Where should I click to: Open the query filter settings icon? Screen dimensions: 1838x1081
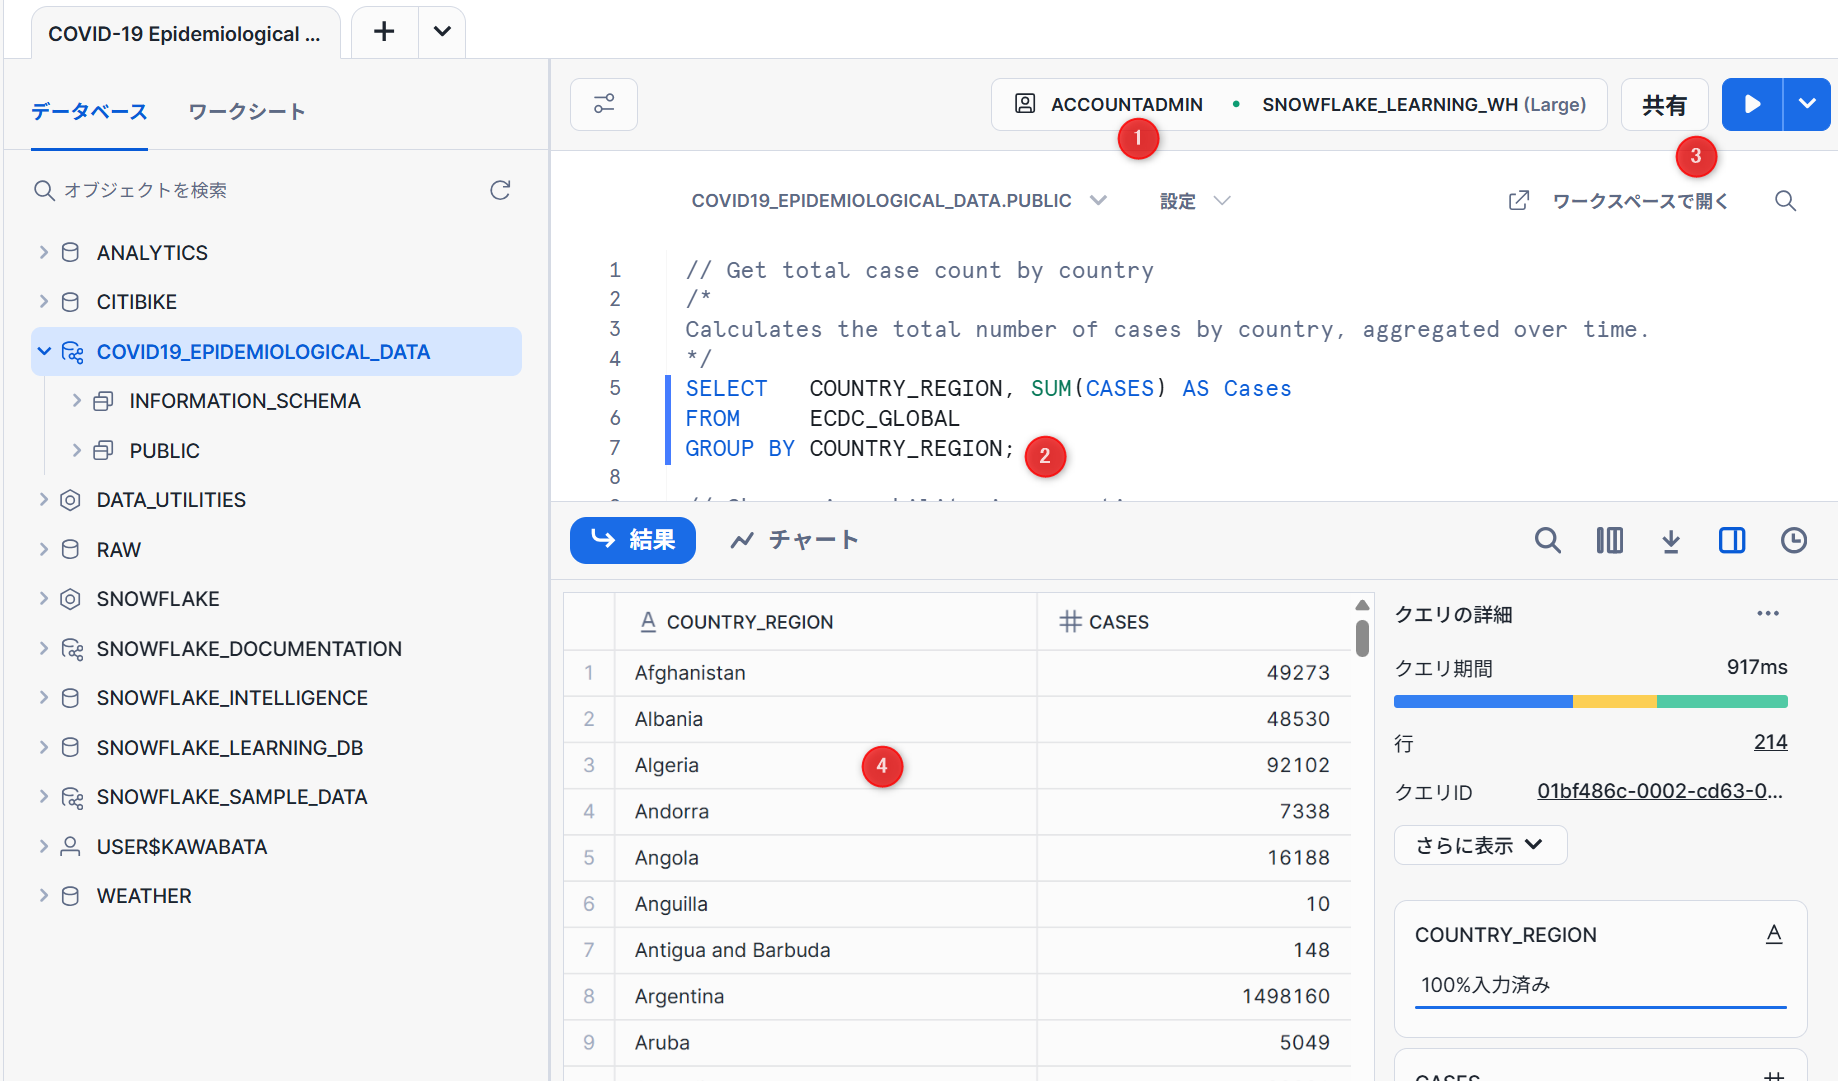click(x=604, y=104)
